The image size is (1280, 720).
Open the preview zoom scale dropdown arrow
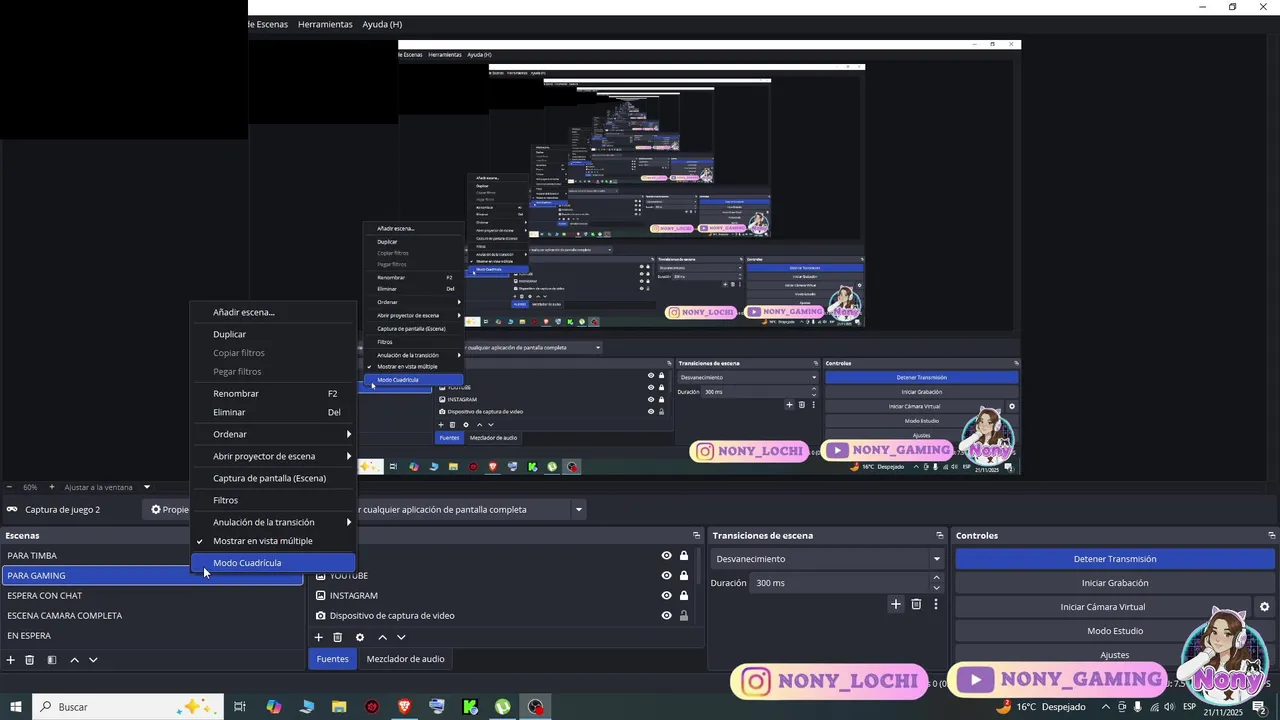(x=146, y=487)
